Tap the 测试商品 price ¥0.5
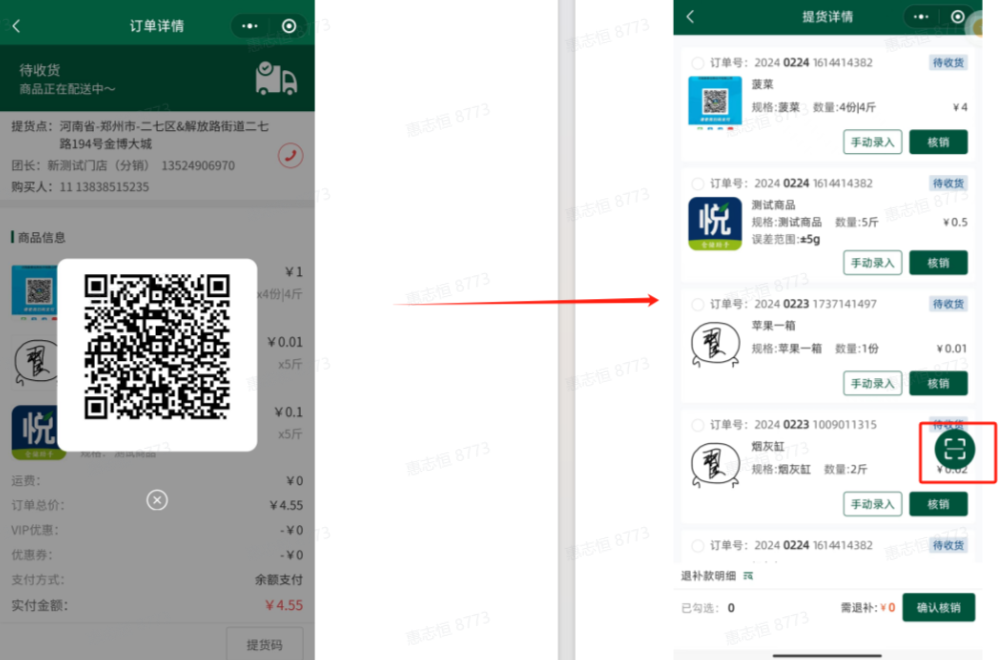Screen dimensions: 1003x660 [x=956, y=223]
